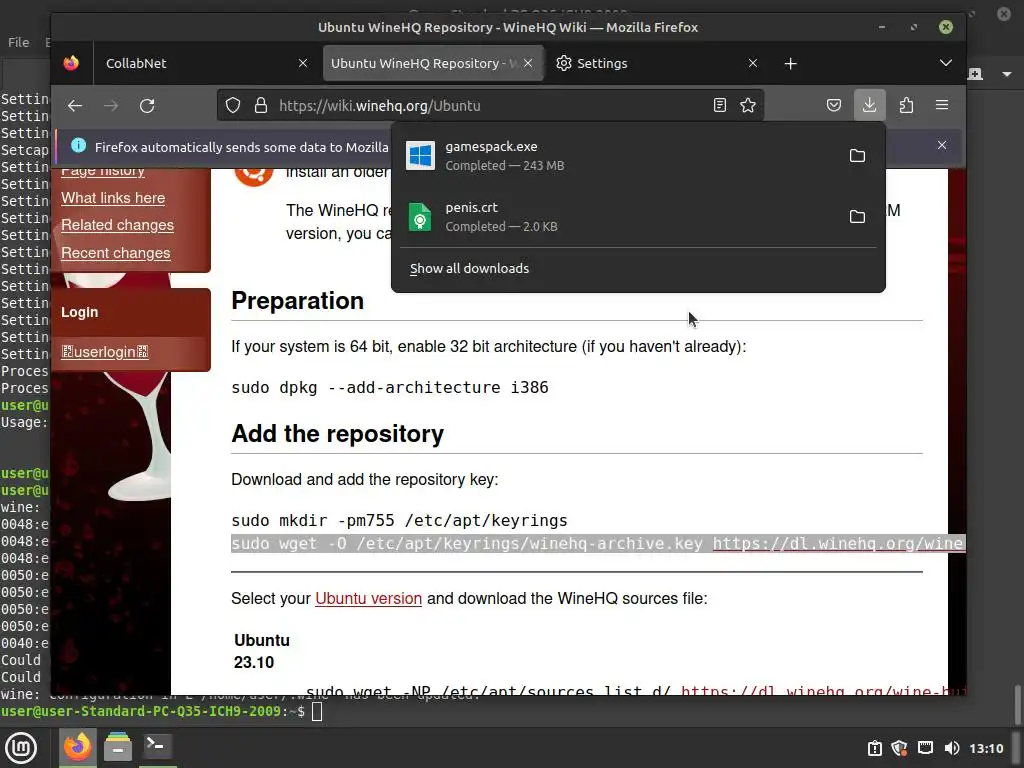This screenshot has height=768, width=1024.
Task: Click the padlock site information icon
Action: click(x=261, y=105)
